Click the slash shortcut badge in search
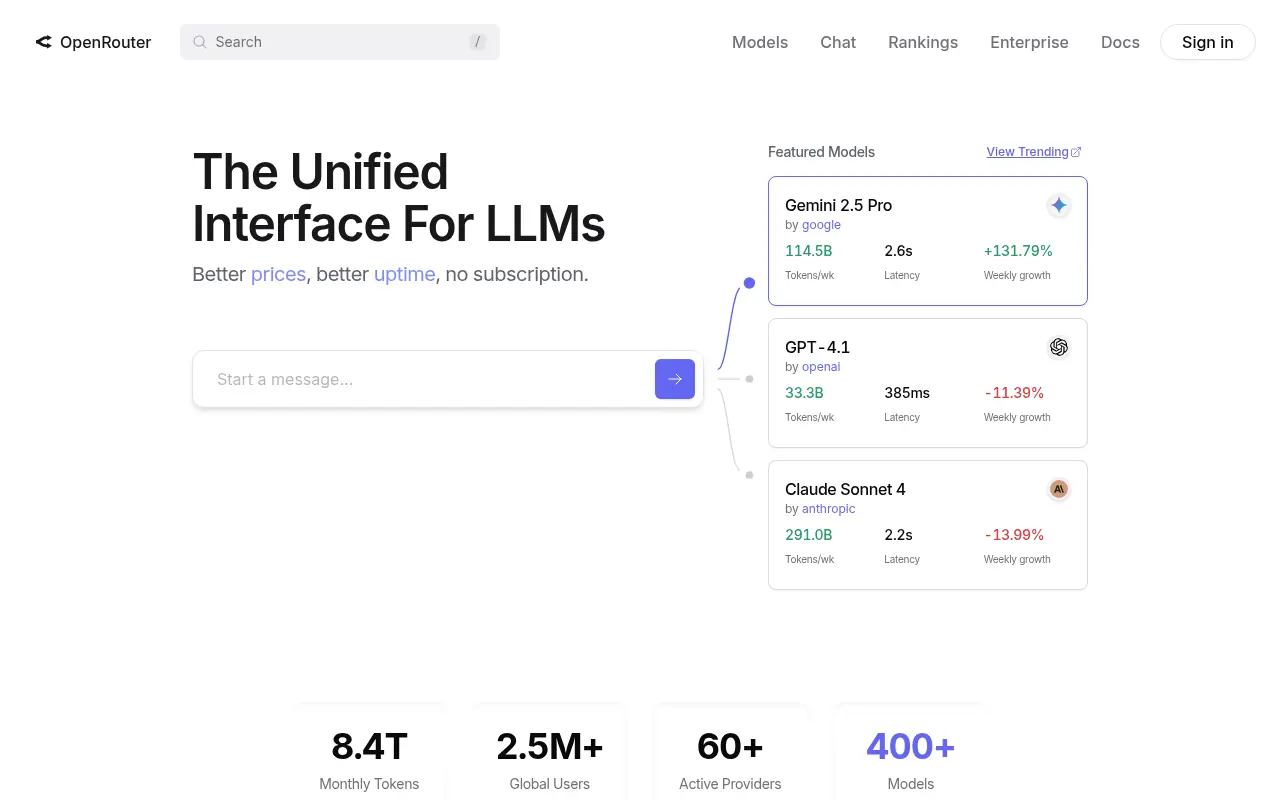 [x=478, y=42]
